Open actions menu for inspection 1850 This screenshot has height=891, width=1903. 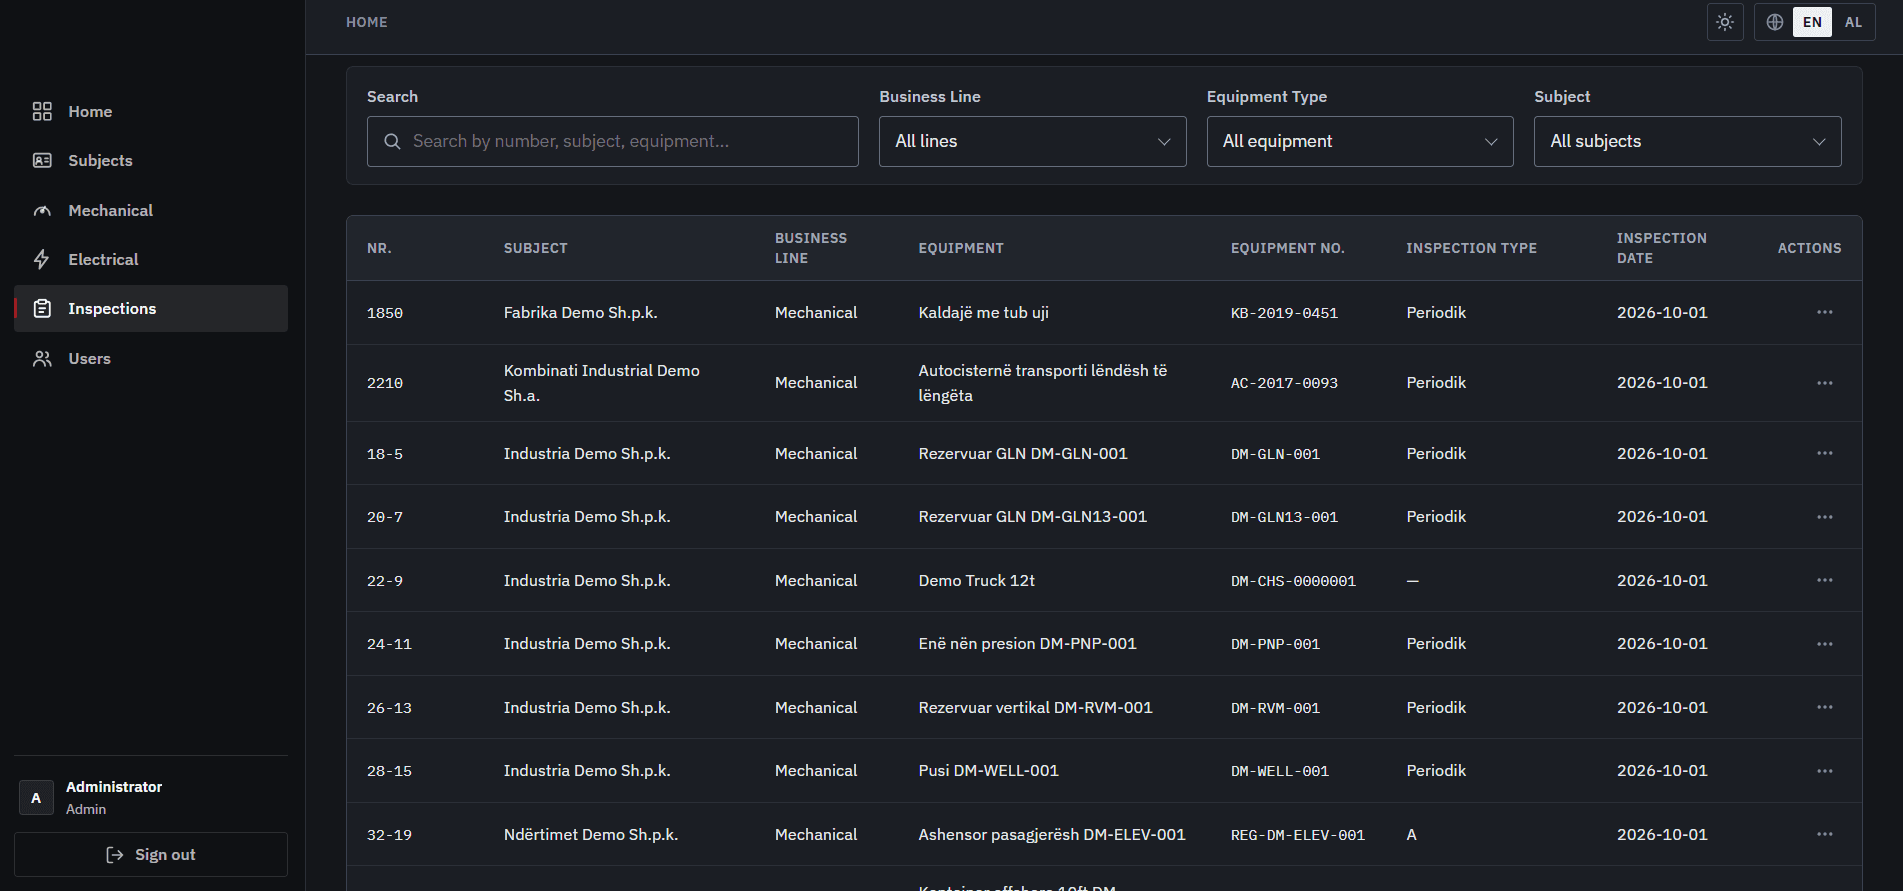click(1825, 313)
